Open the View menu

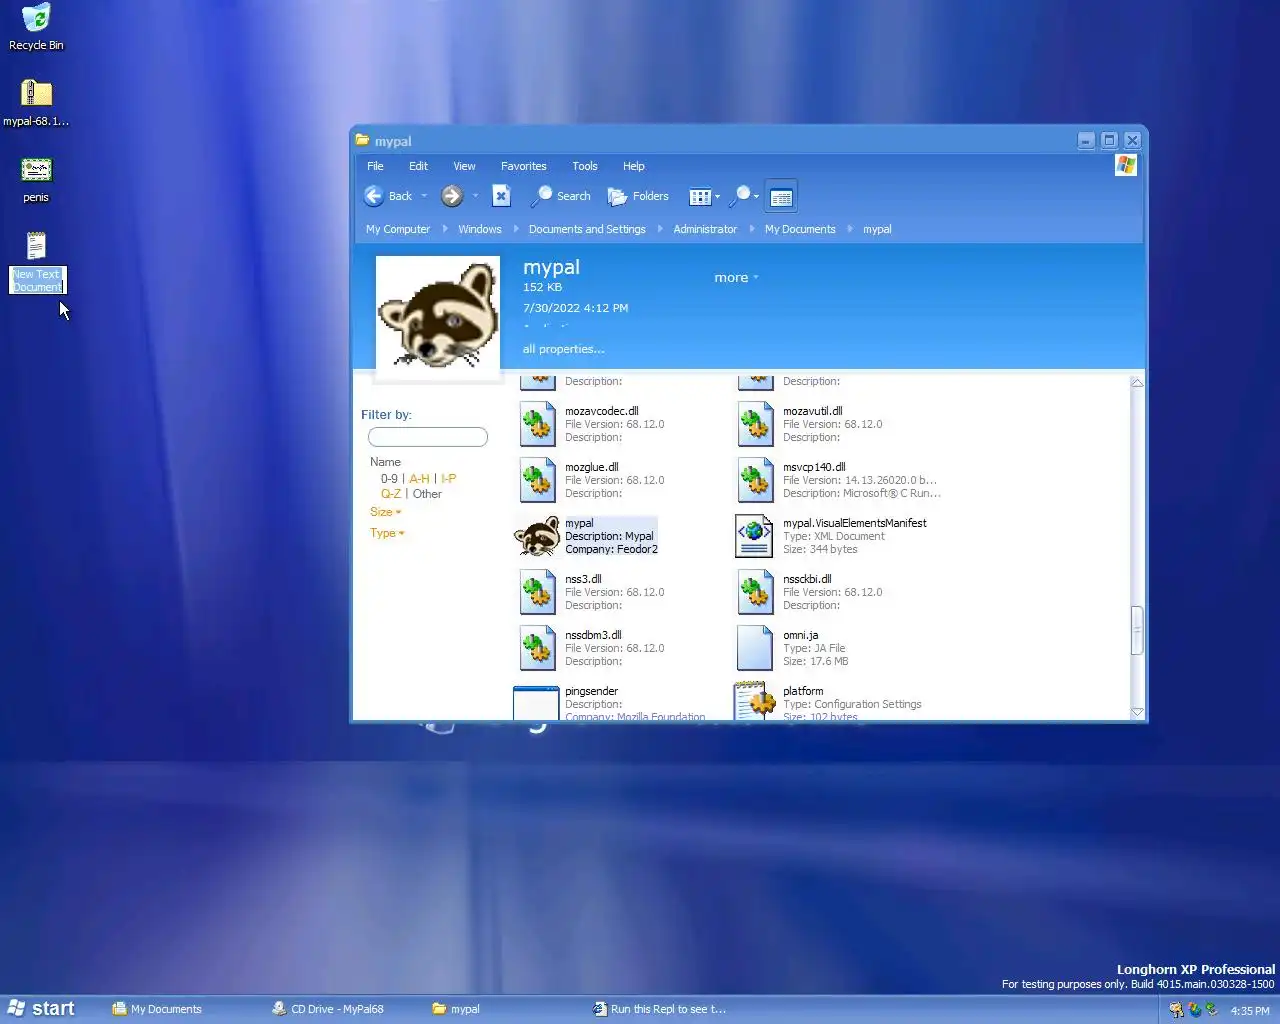[x=464, y=166]
